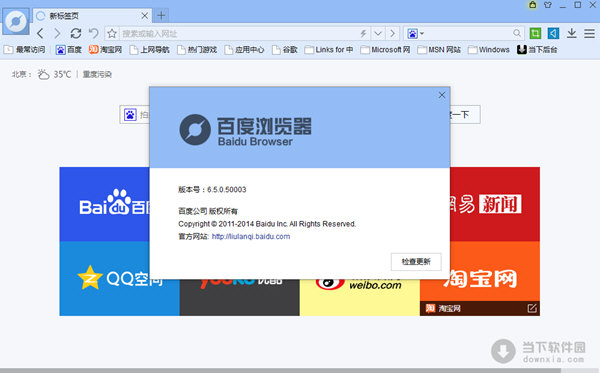Click the 检查更新 button

tap(416, 262)
